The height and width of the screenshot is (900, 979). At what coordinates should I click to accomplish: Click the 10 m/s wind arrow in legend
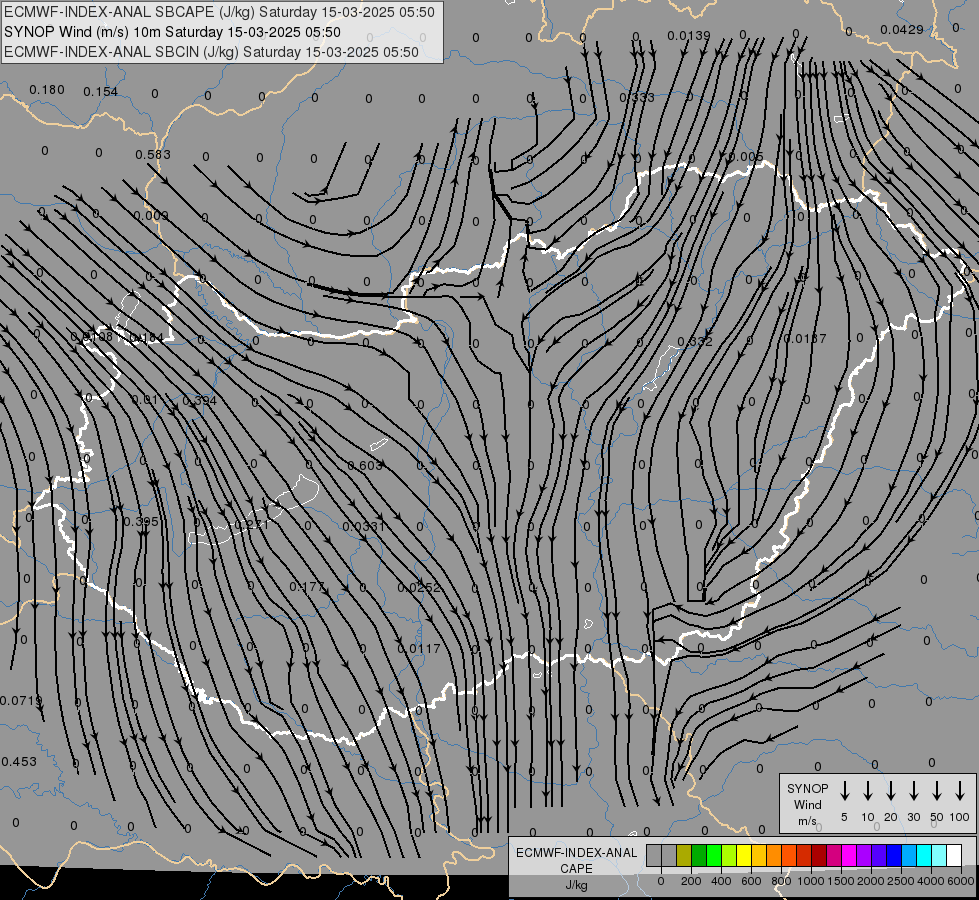pyautogui.click(x=867, y=791)
